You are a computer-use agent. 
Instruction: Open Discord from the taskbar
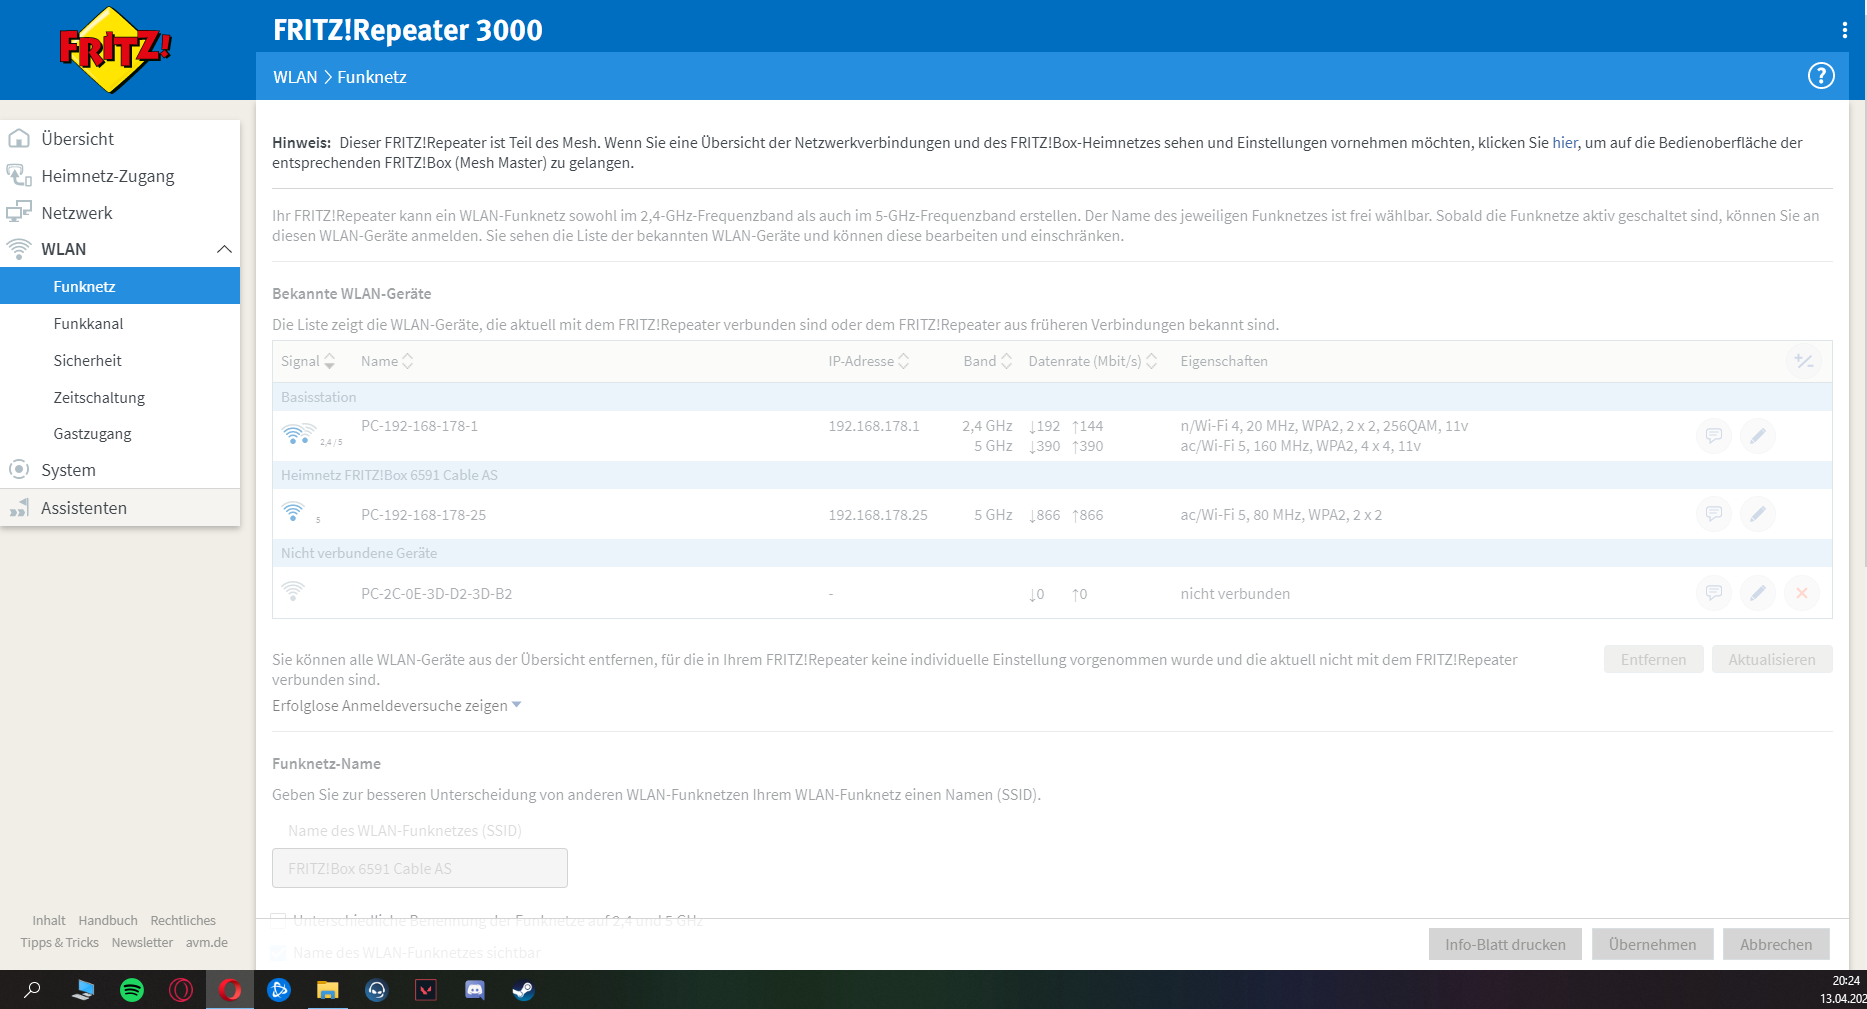click(475, 990)
